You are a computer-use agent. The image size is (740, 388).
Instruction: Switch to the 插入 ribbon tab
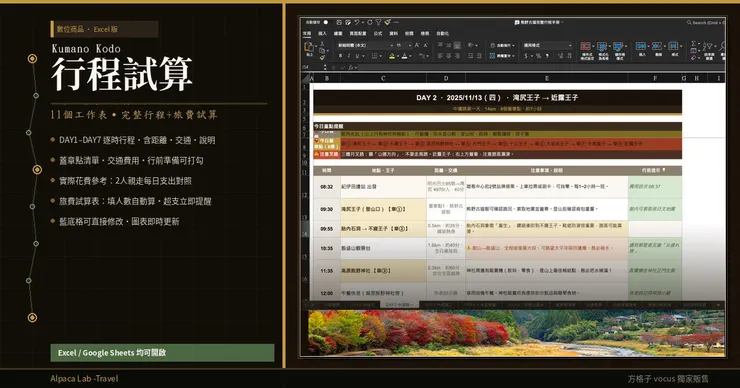[x=322, y=34]
